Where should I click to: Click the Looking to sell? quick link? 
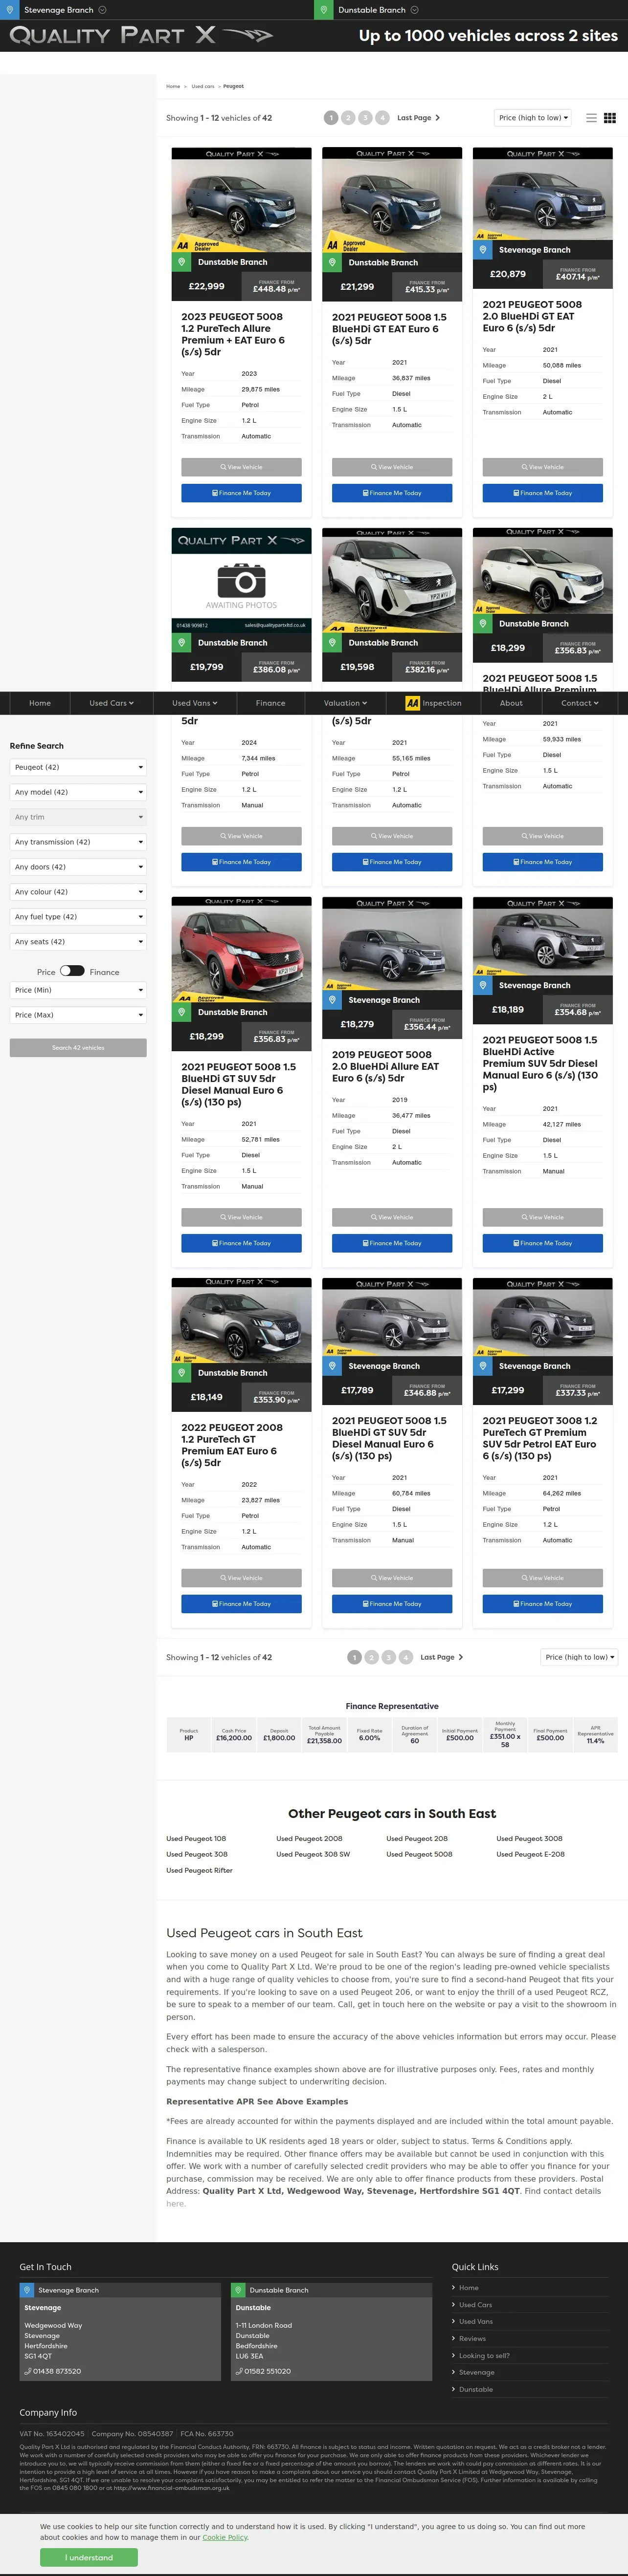[x=484, y=2355]
